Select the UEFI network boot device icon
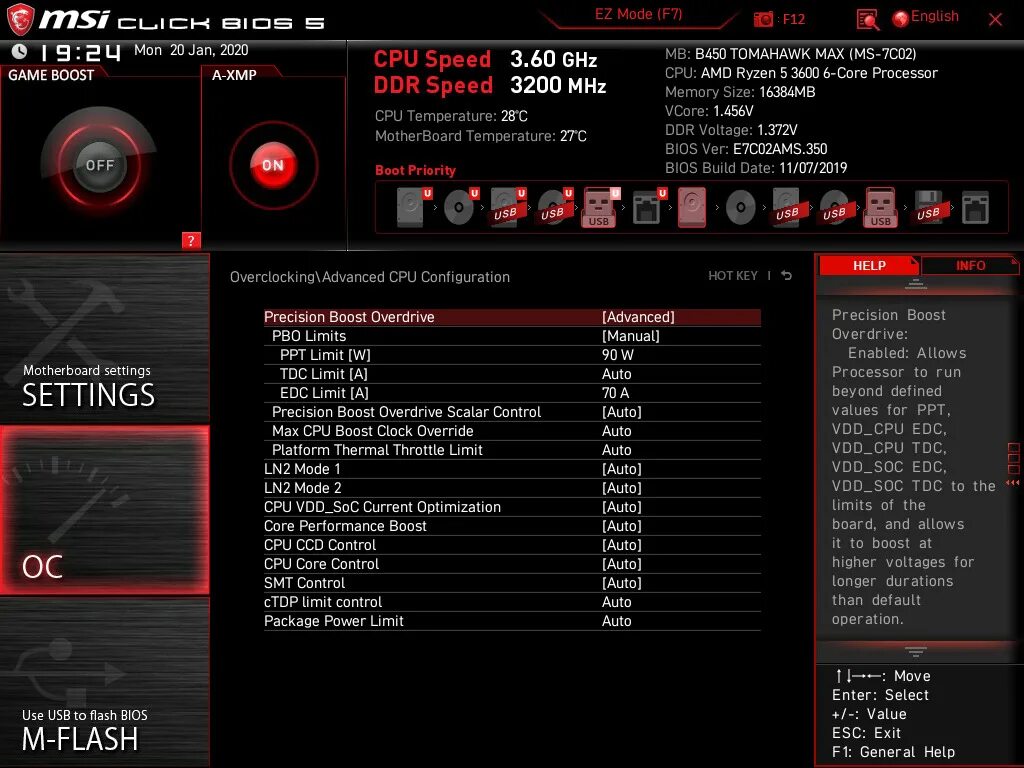This screenshot has height=768, width=1024. (x=648, y=207)
